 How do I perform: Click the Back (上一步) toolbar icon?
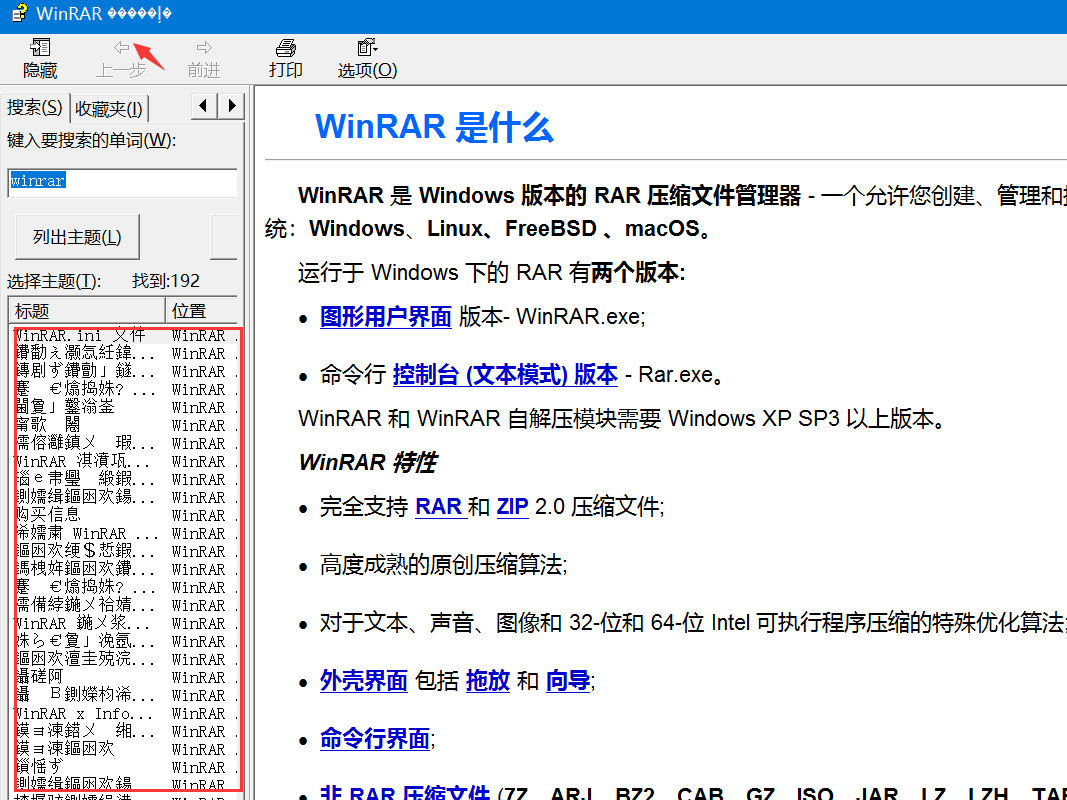(121, 58)
